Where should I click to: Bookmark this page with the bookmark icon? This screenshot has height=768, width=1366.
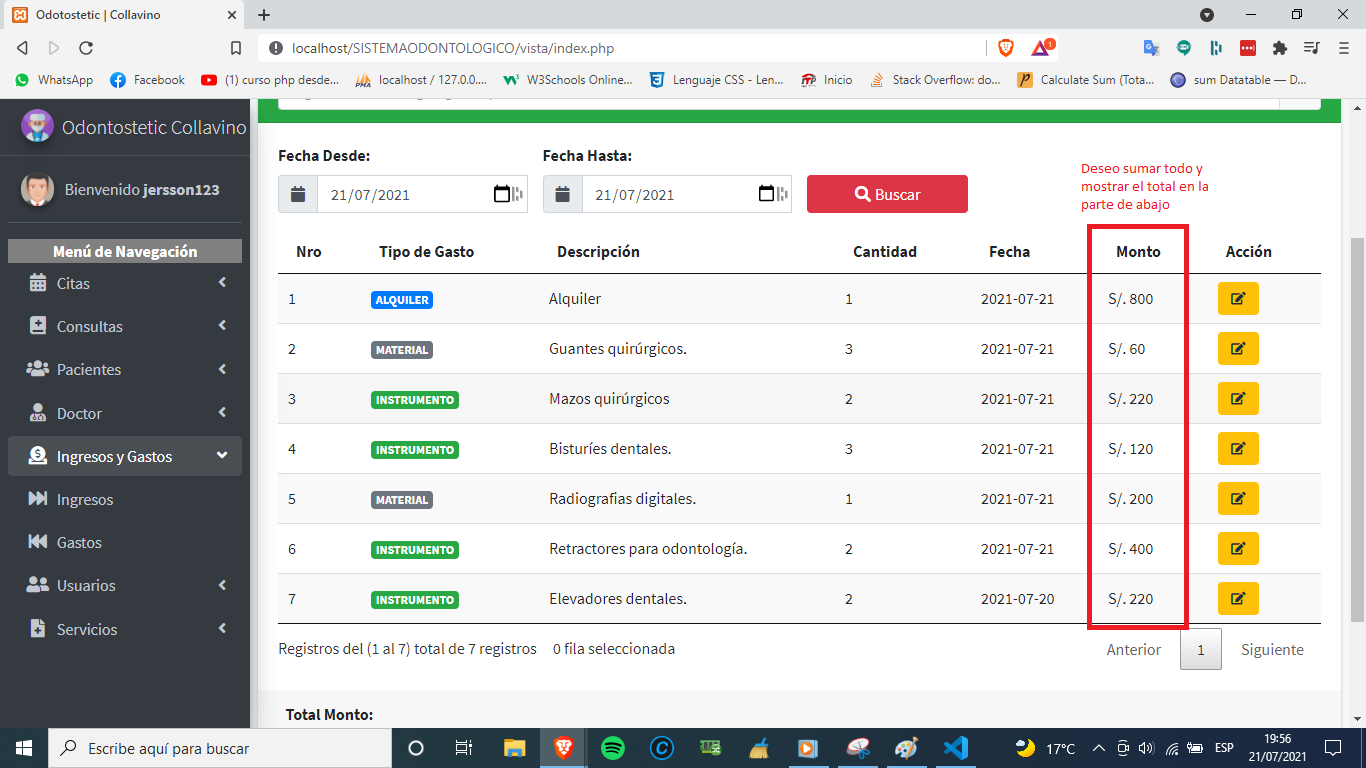[x=236, y=48]
